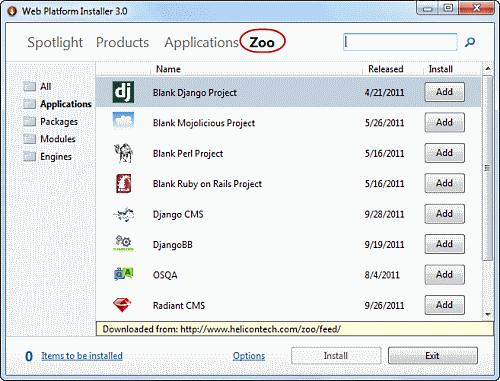Select the Packages category in sidebar
The image size is (500, 381).
(59, 122)
